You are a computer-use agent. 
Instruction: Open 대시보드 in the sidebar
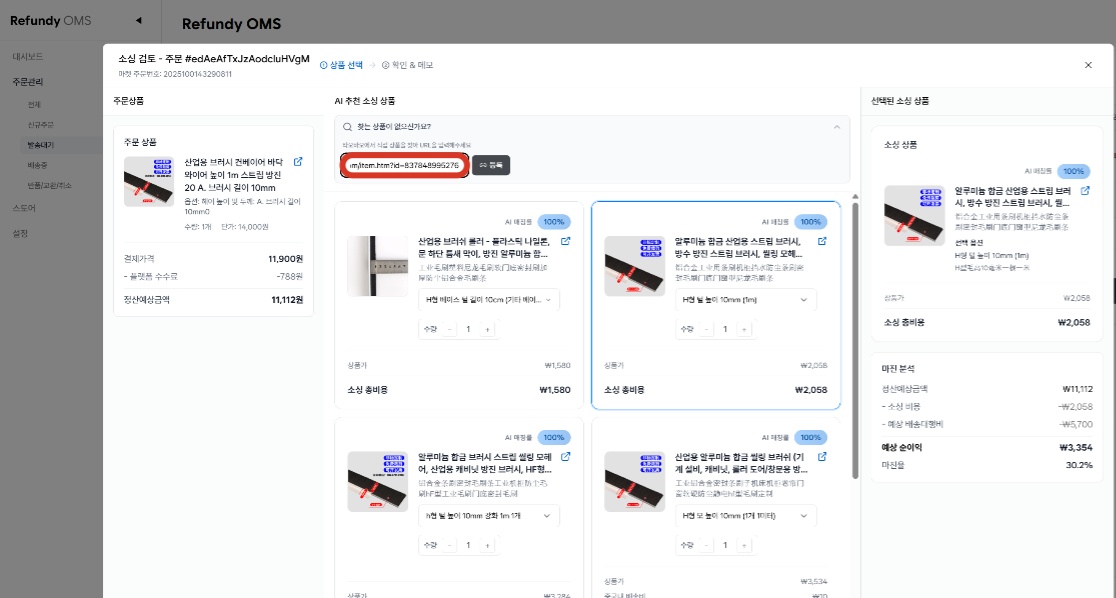(x=28, y=56)
